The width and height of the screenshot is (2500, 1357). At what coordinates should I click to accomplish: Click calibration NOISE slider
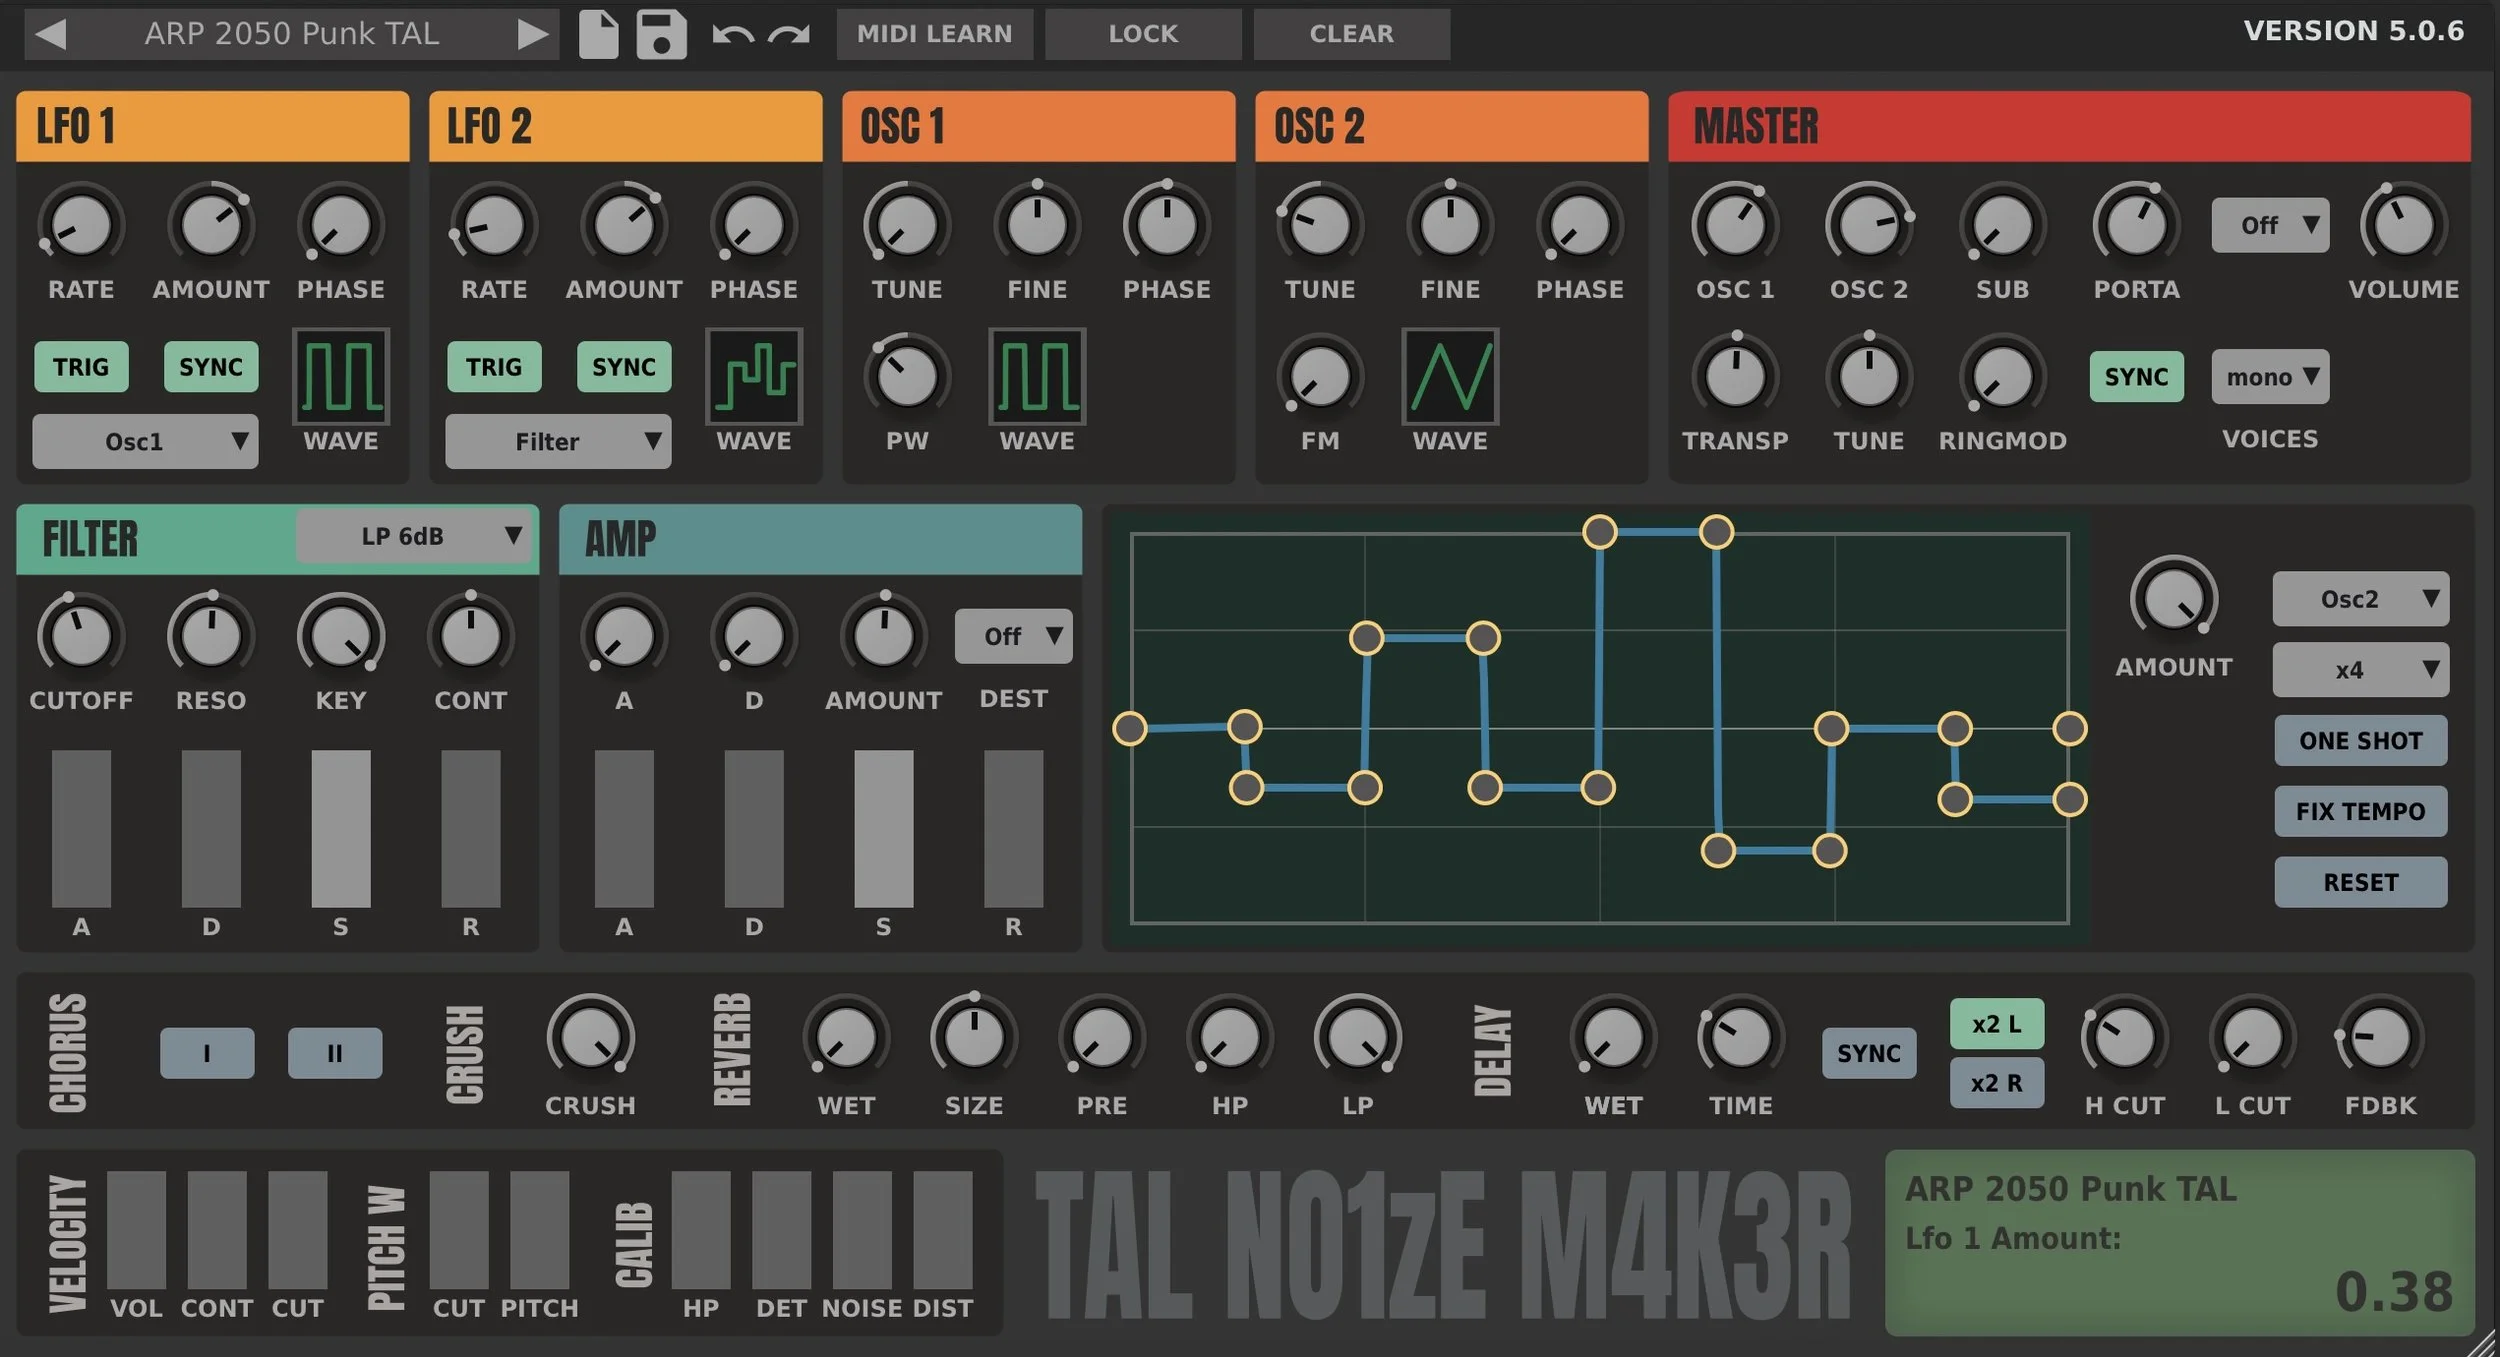pyautogui.click(x=862, y=1231)
